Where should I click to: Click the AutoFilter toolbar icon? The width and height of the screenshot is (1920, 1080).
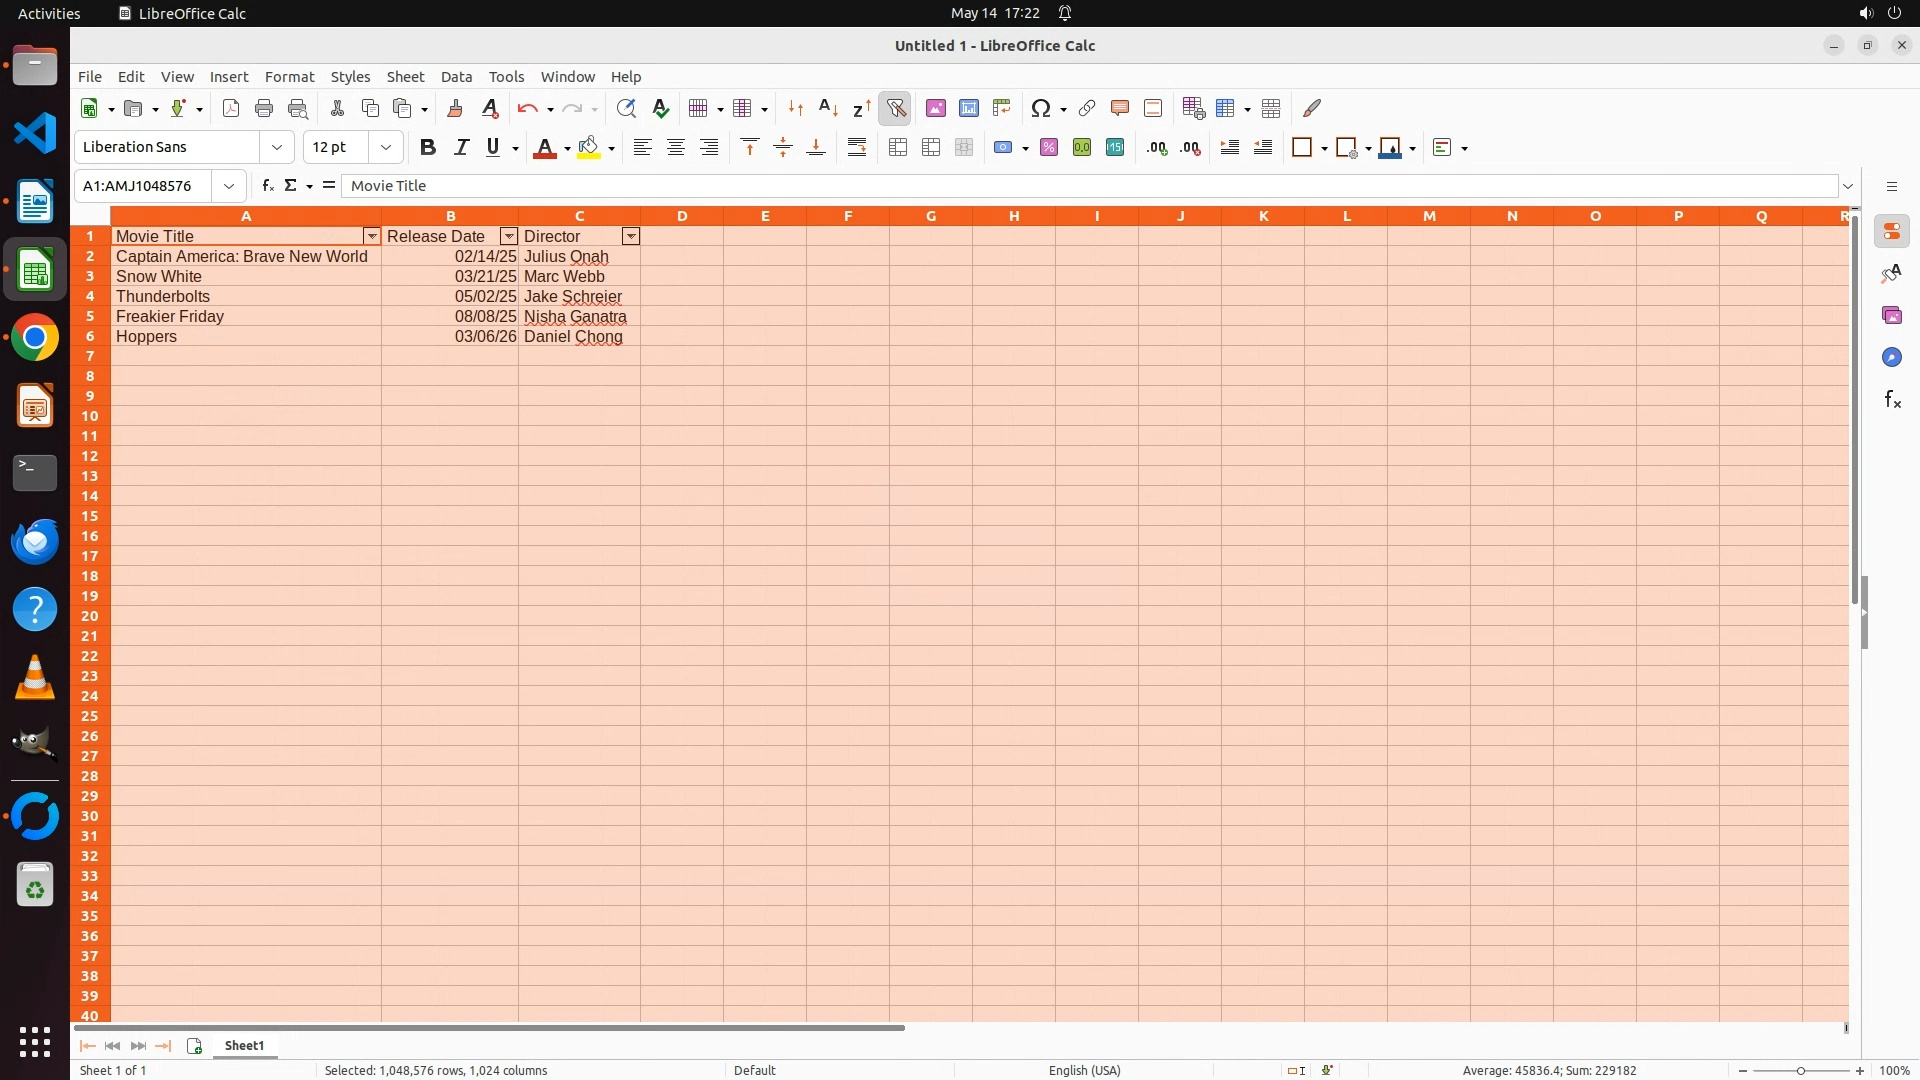[x=896, y=108]
